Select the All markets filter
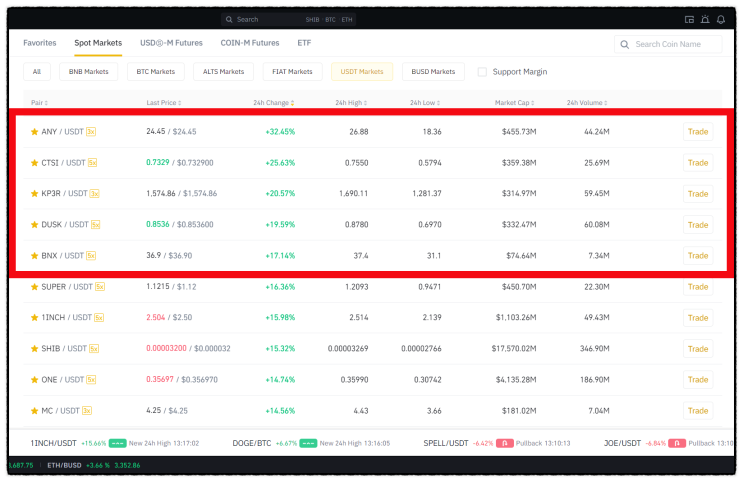 pos(36,72)
